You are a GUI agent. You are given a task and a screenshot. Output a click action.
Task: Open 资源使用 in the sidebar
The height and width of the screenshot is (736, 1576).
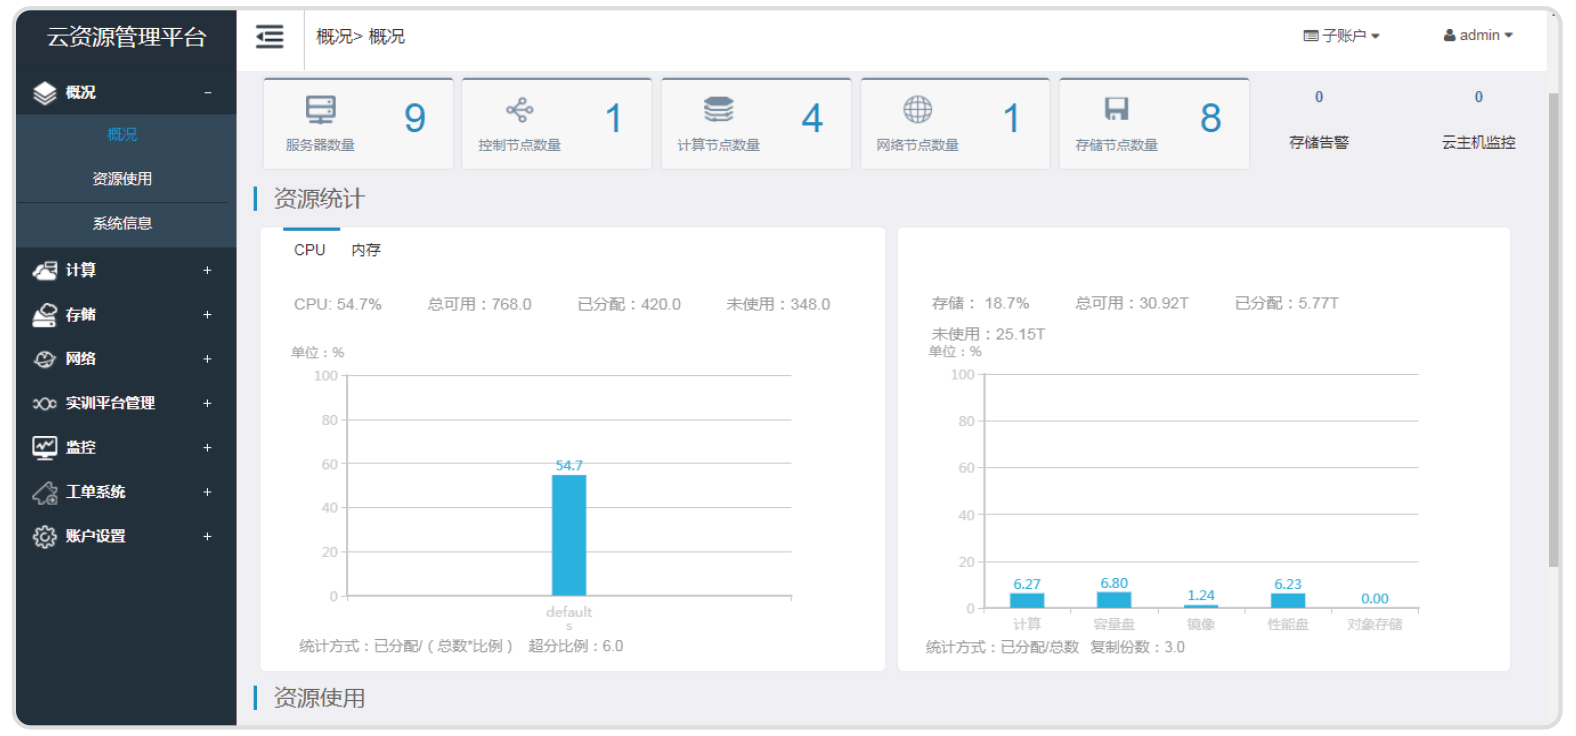(x=122, y=179)
